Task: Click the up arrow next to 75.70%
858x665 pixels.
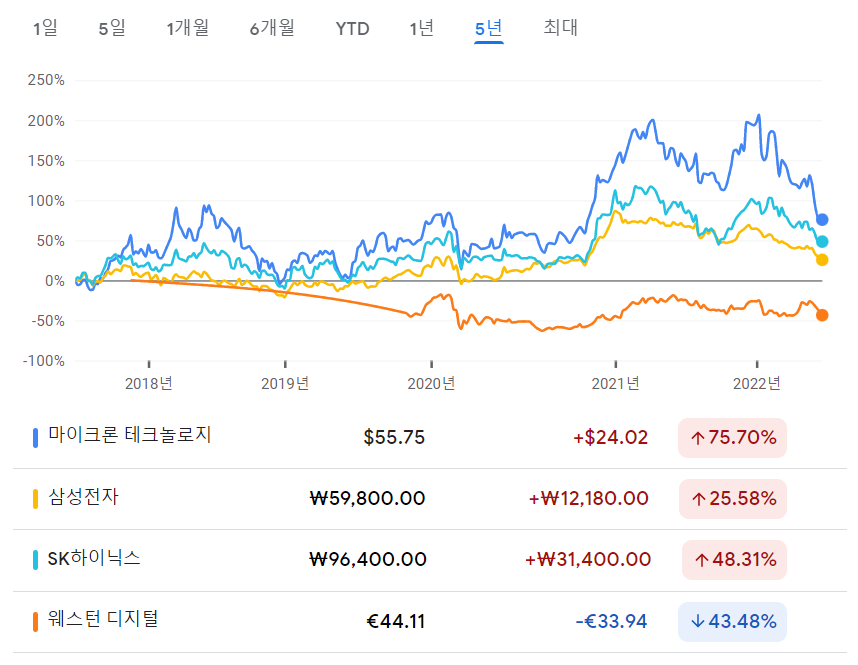Action: point(698,437)
